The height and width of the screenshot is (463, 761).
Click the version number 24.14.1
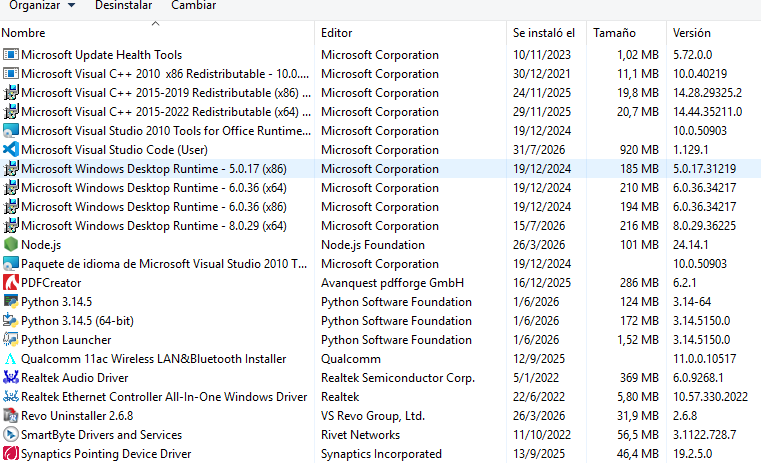690,245
